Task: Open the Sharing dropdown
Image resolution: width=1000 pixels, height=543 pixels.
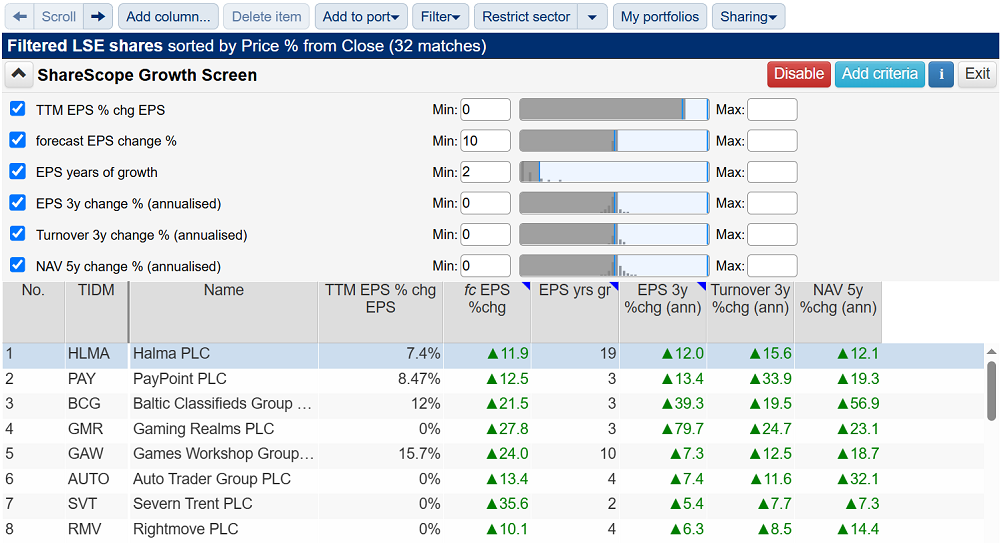Action: pos(749,17)
